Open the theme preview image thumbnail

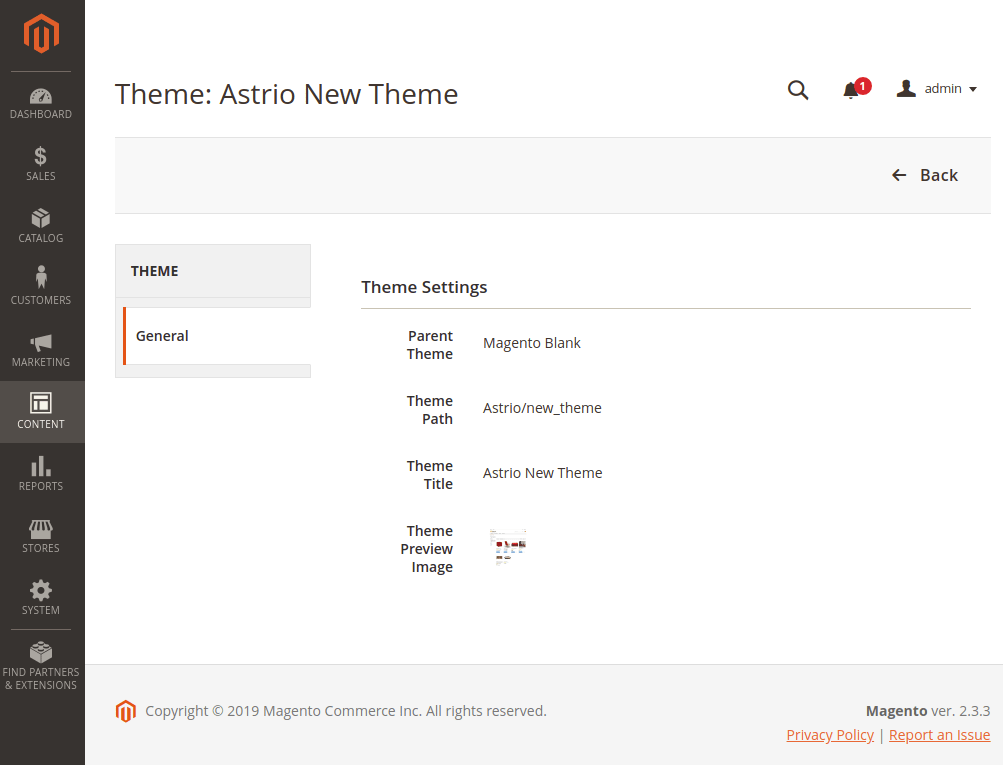click(508, 547)
